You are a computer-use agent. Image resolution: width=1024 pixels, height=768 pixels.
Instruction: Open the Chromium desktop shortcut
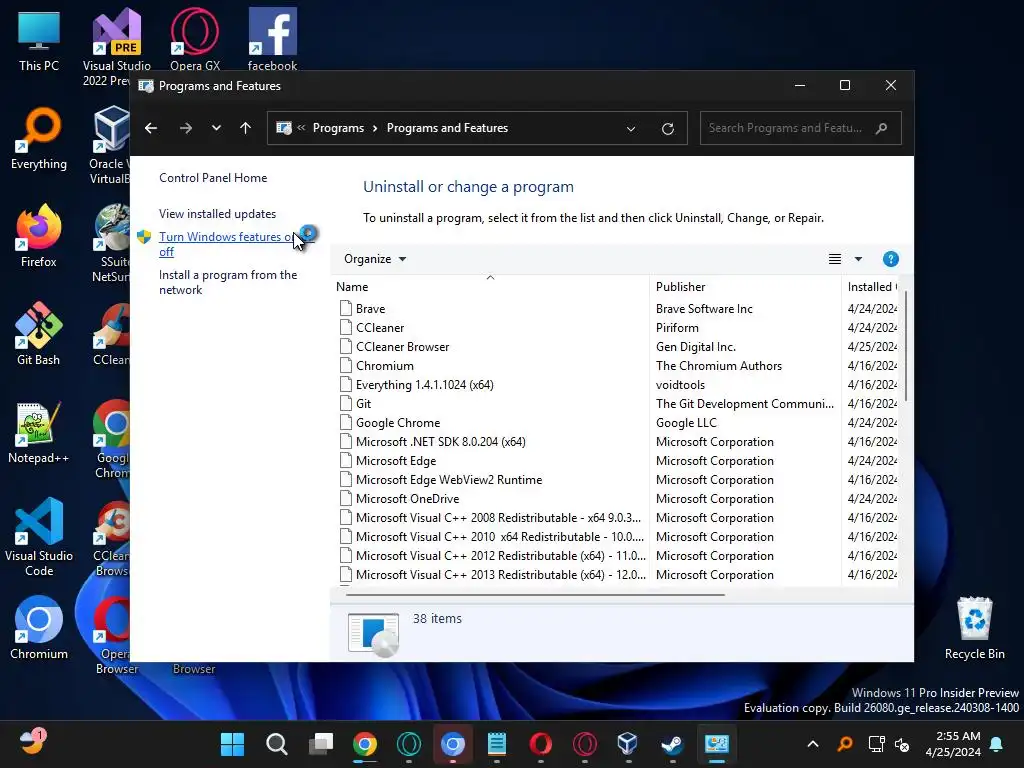[39, 628]
